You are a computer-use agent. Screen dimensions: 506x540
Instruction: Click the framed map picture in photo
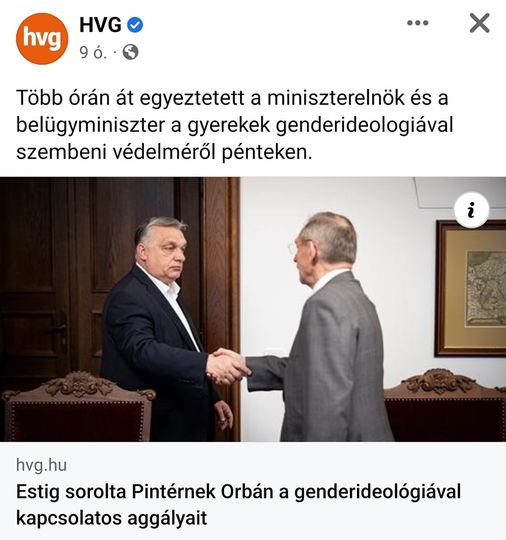point(471,289)
